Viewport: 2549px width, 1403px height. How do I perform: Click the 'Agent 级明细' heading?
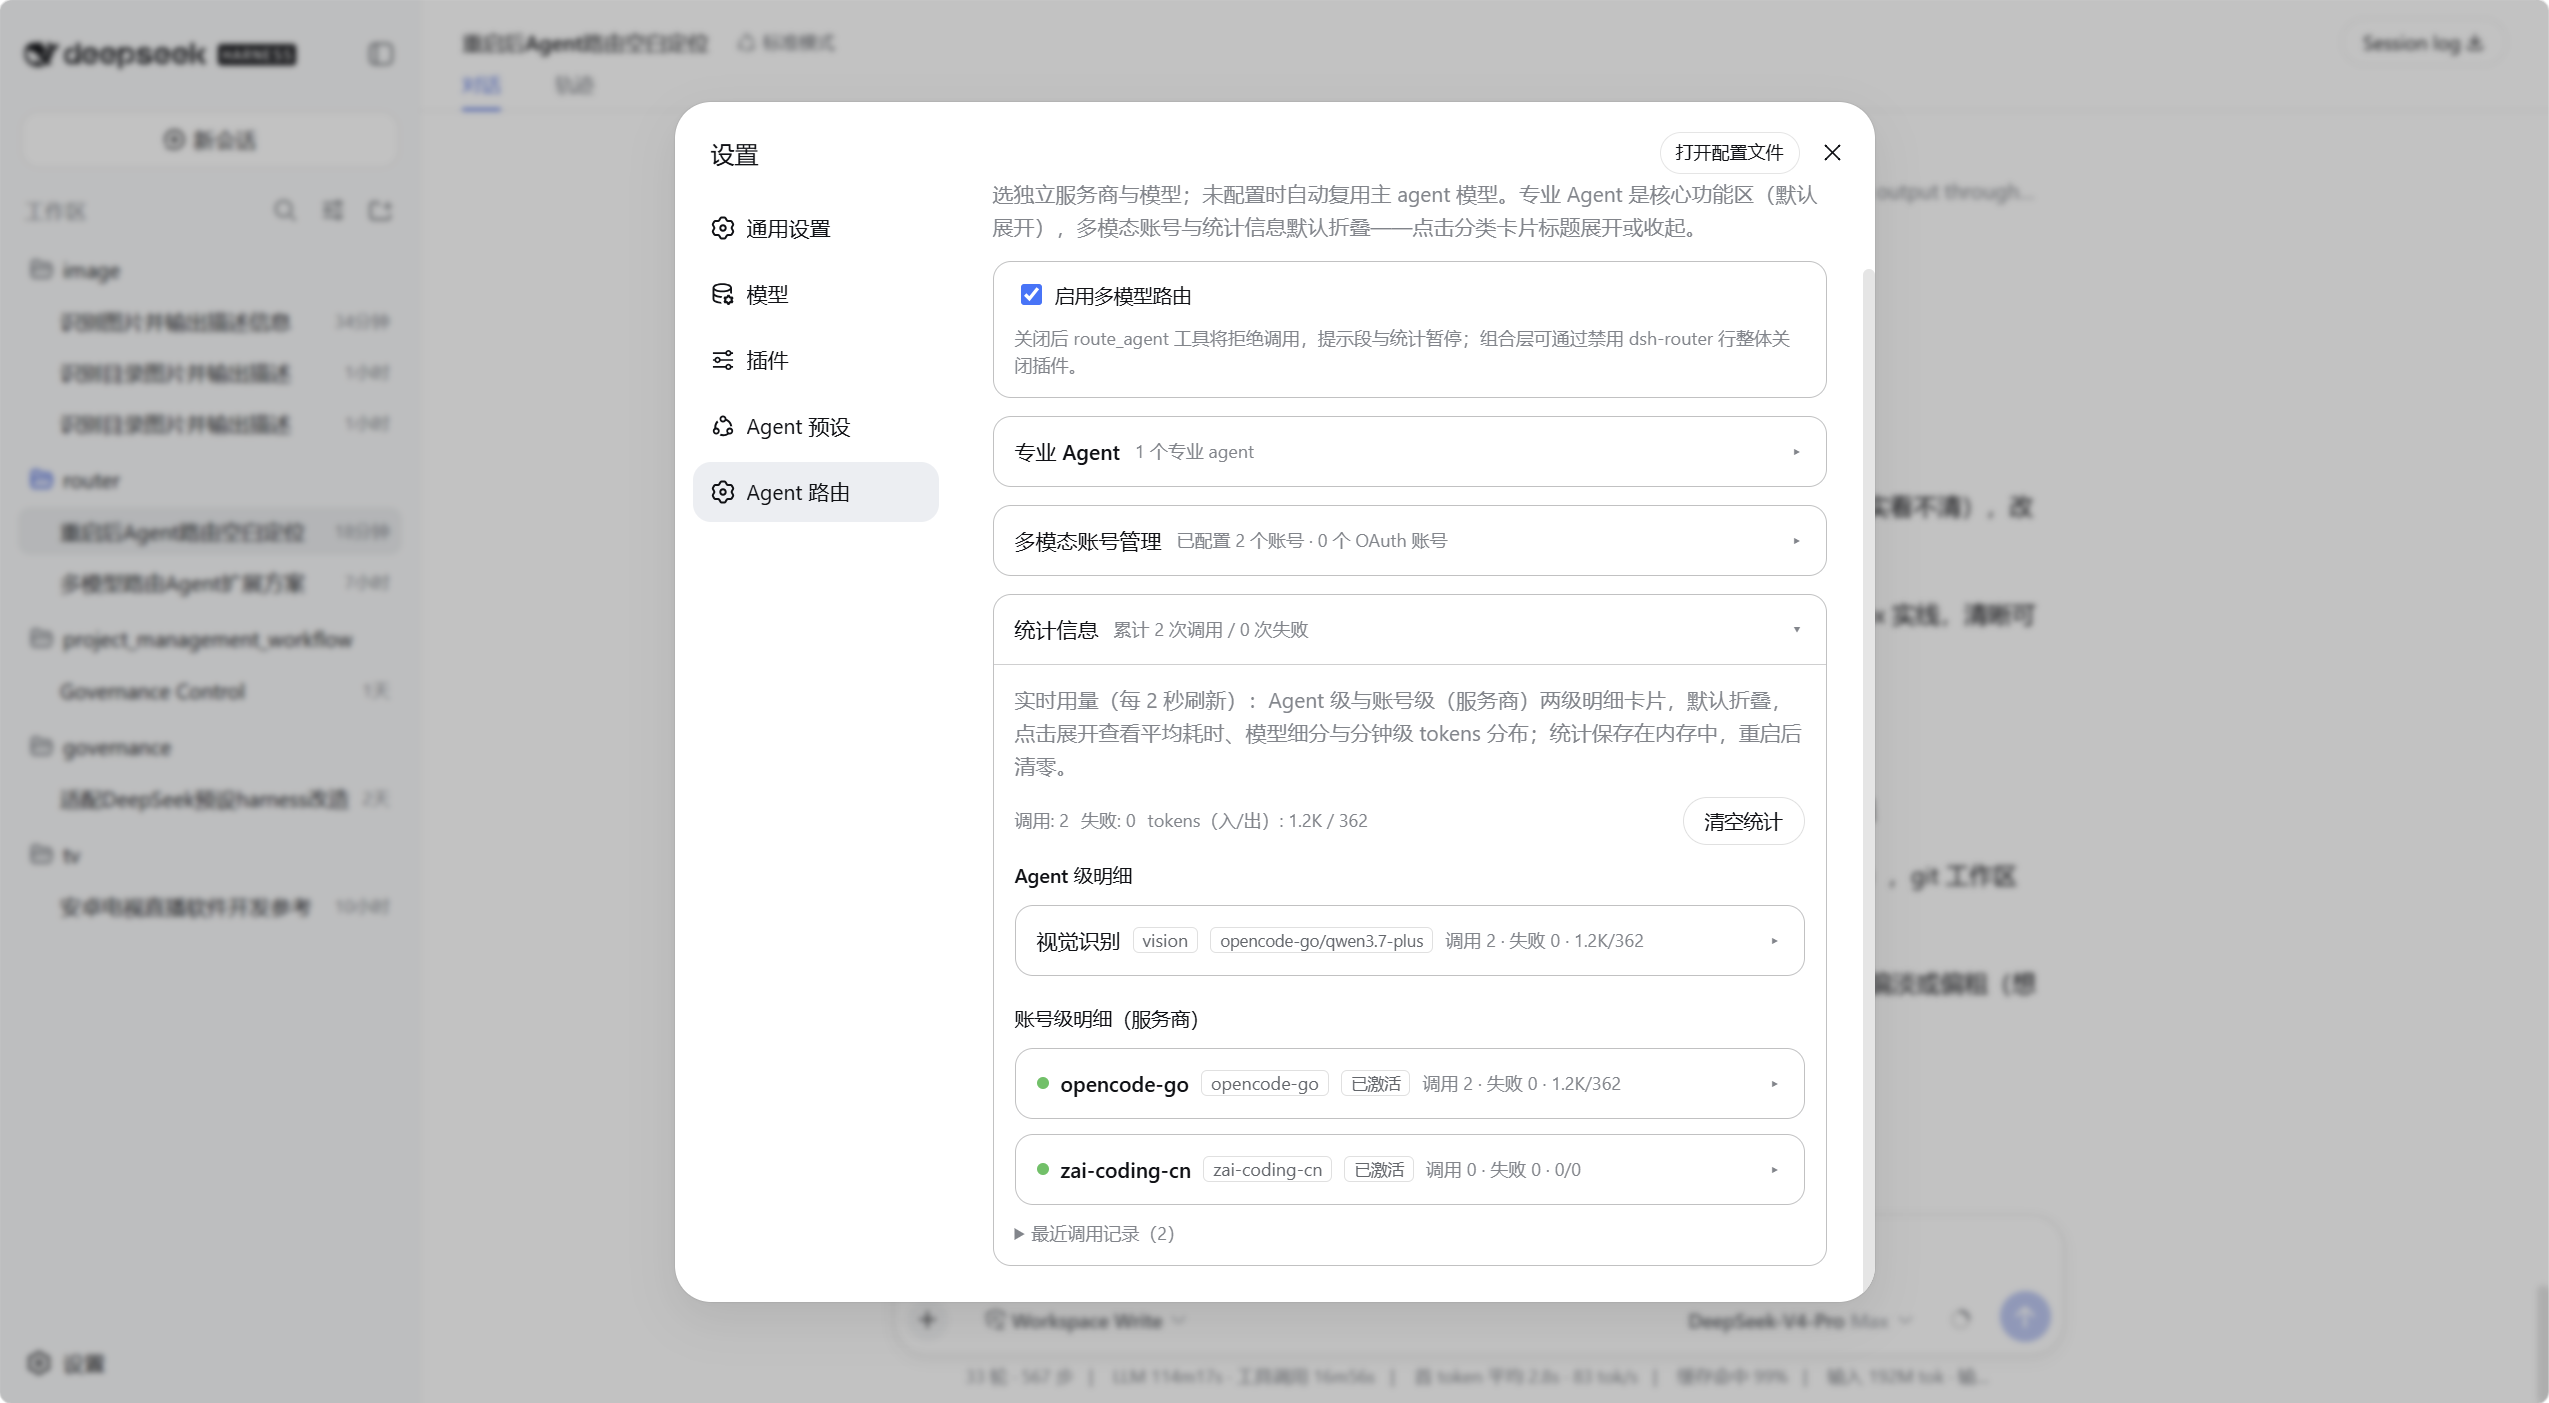tap(1073, 876)
